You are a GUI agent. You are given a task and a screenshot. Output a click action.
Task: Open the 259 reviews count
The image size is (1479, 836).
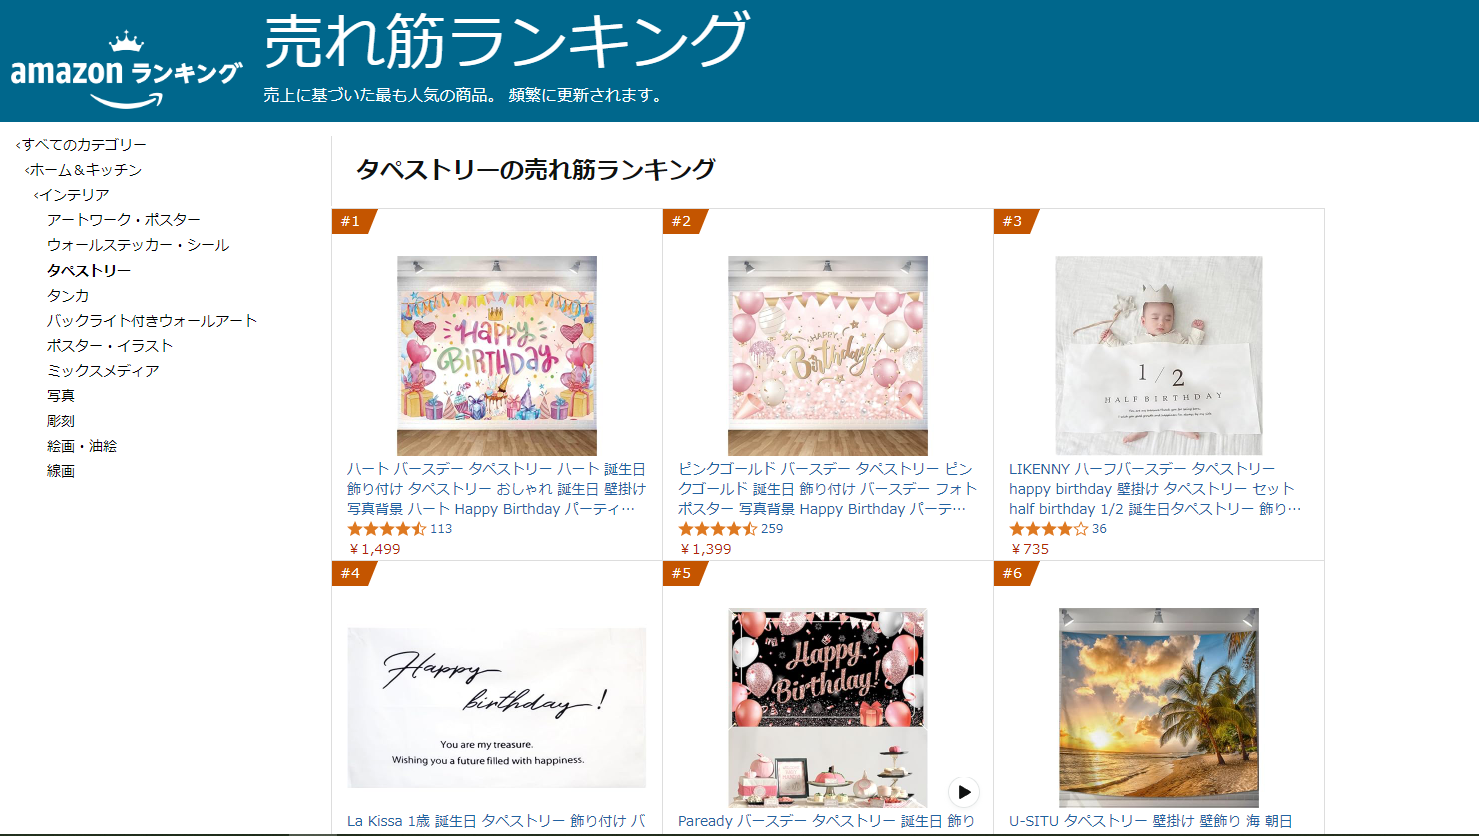772,529
